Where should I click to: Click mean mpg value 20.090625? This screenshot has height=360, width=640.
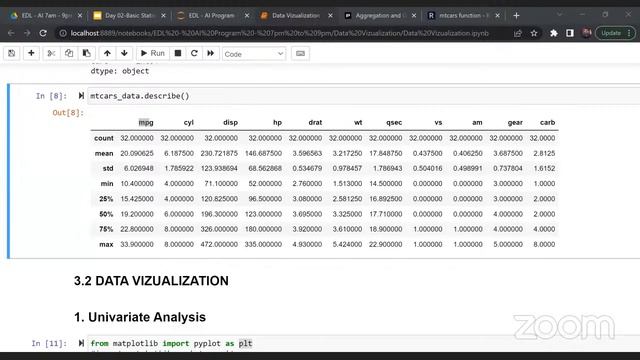pyautogui.click(x=137, y=153)
